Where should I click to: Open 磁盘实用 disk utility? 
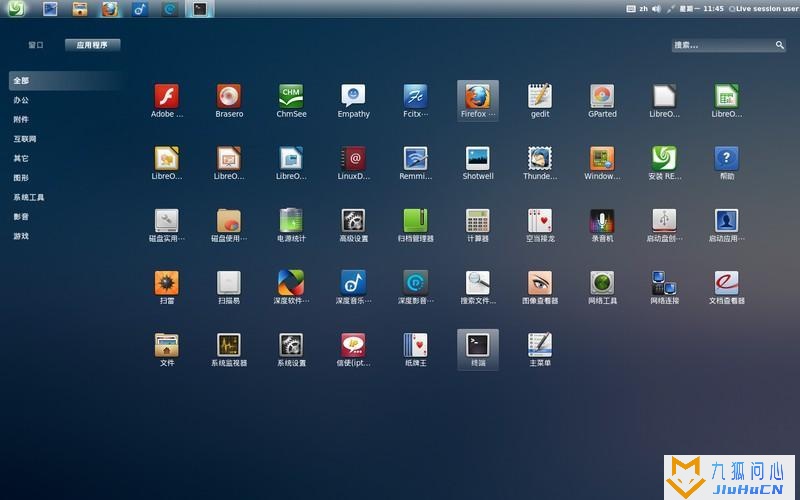[167, 225]
